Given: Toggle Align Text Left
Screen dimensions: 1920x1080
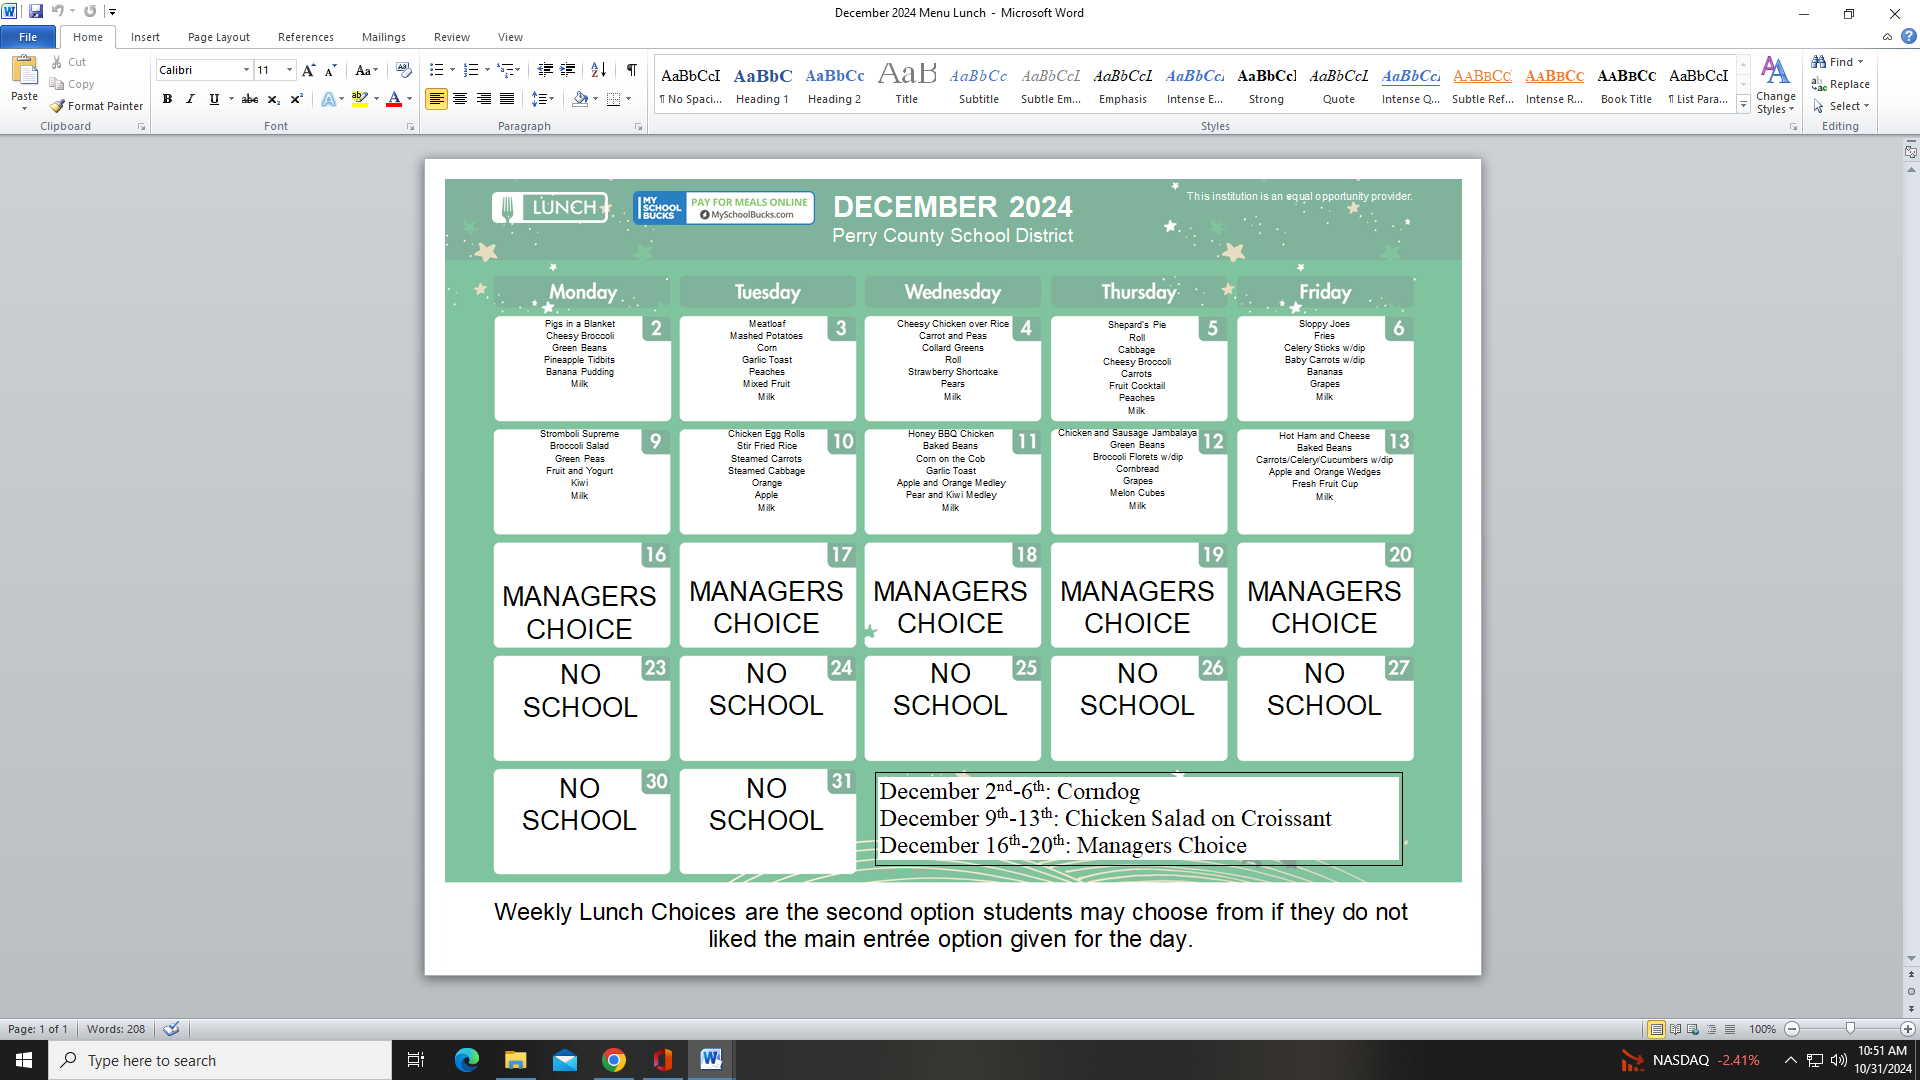Looking at the screenshot, I should tap(436, 99).
